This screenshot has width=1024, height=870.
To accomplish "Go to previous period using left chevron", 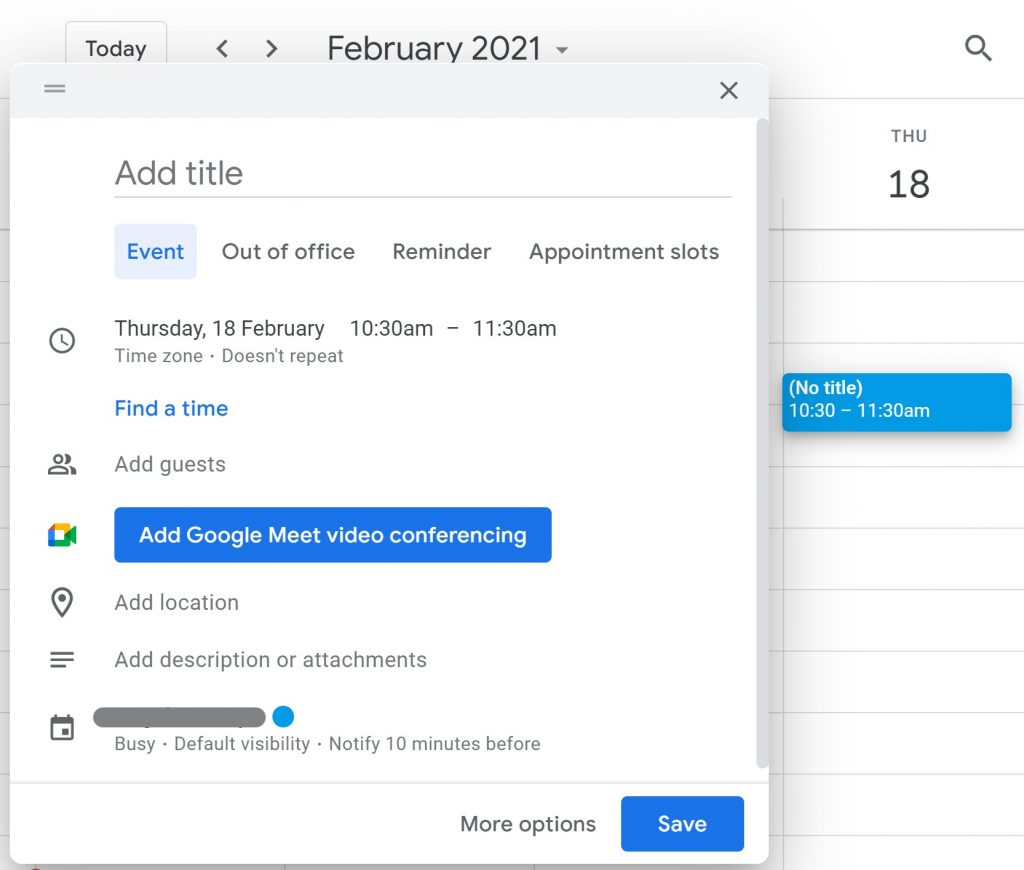I will click(x=222, y=48).
